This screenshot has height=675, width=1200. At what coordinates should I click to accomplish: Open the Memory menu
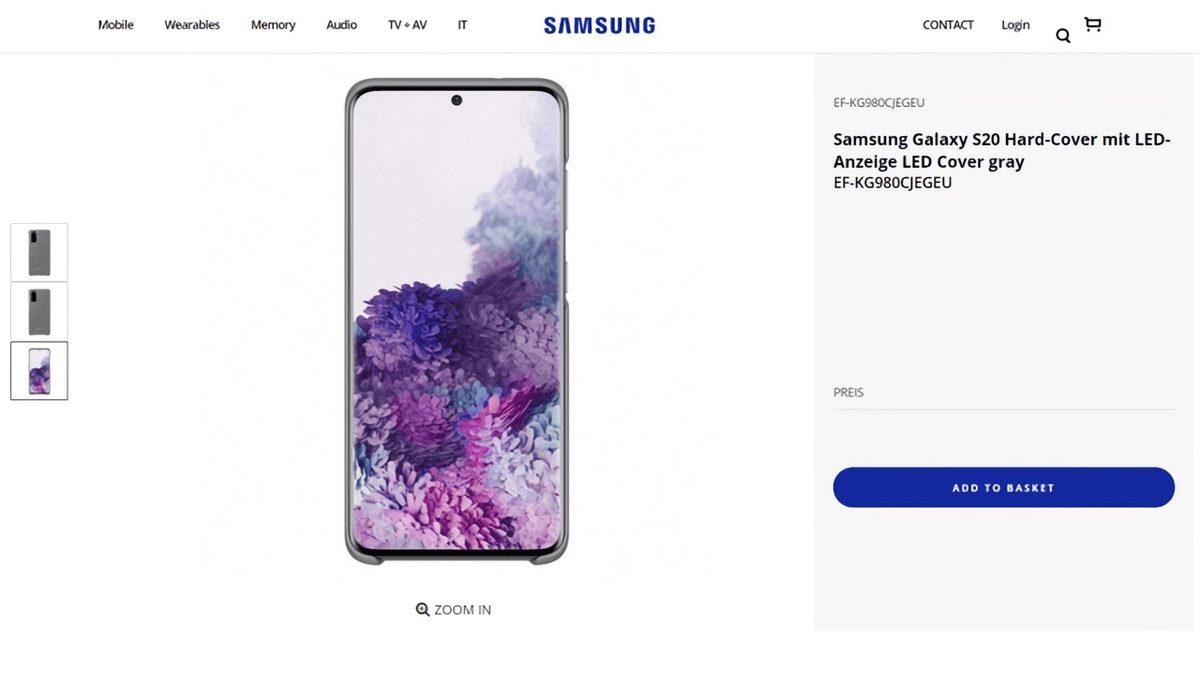pyautogui.click(x=272, y=23)
